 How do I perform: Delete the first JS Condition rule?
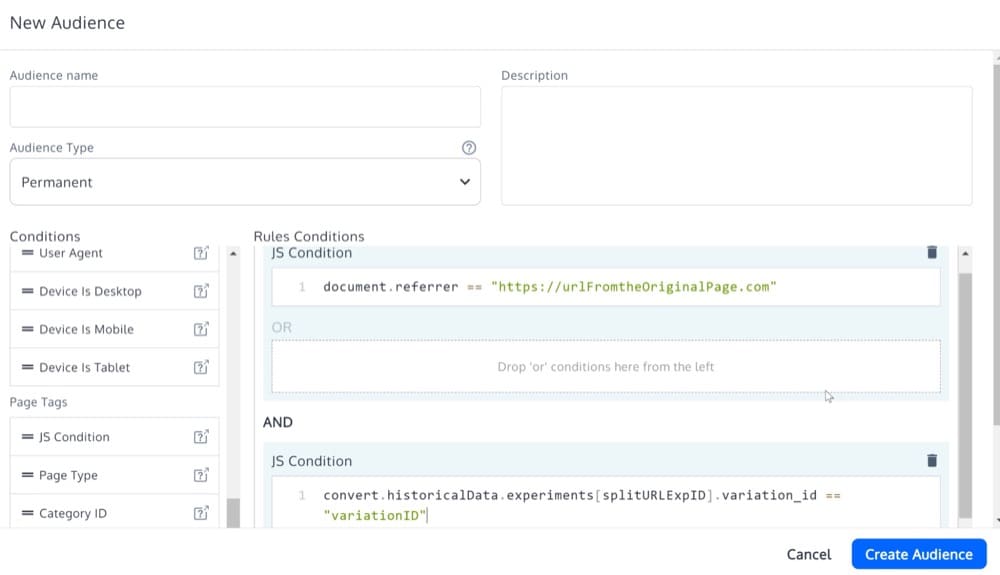click(x=932, y=252)
